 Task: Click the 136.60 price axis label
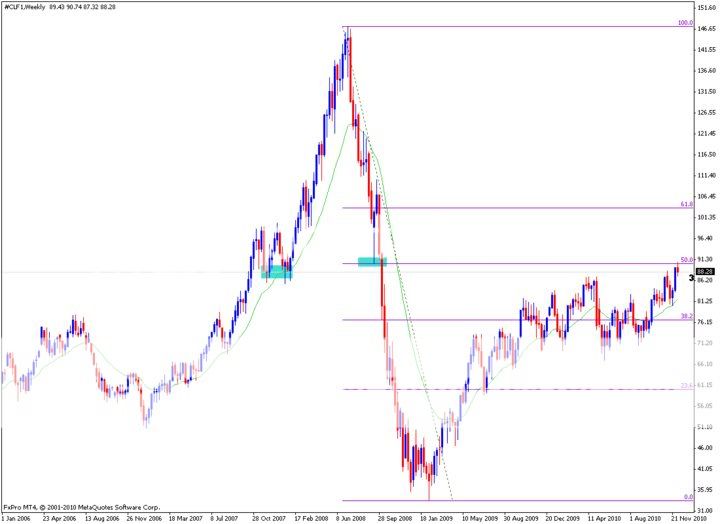(x=706, y=71)
